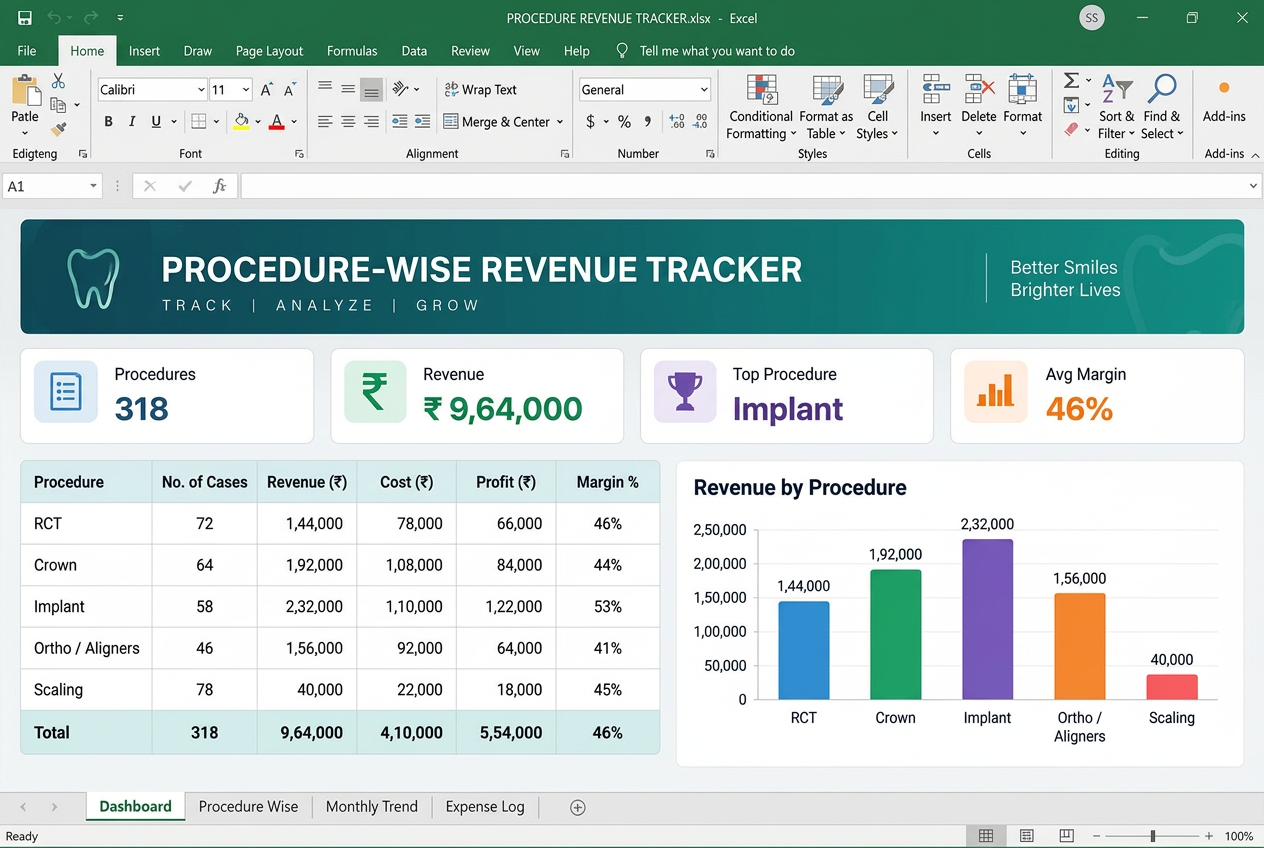This screenshot has height=848, width=1264.
Task: Select Middle Align vertical alignment
Action: pyautogui.click(x=348, y=89)
